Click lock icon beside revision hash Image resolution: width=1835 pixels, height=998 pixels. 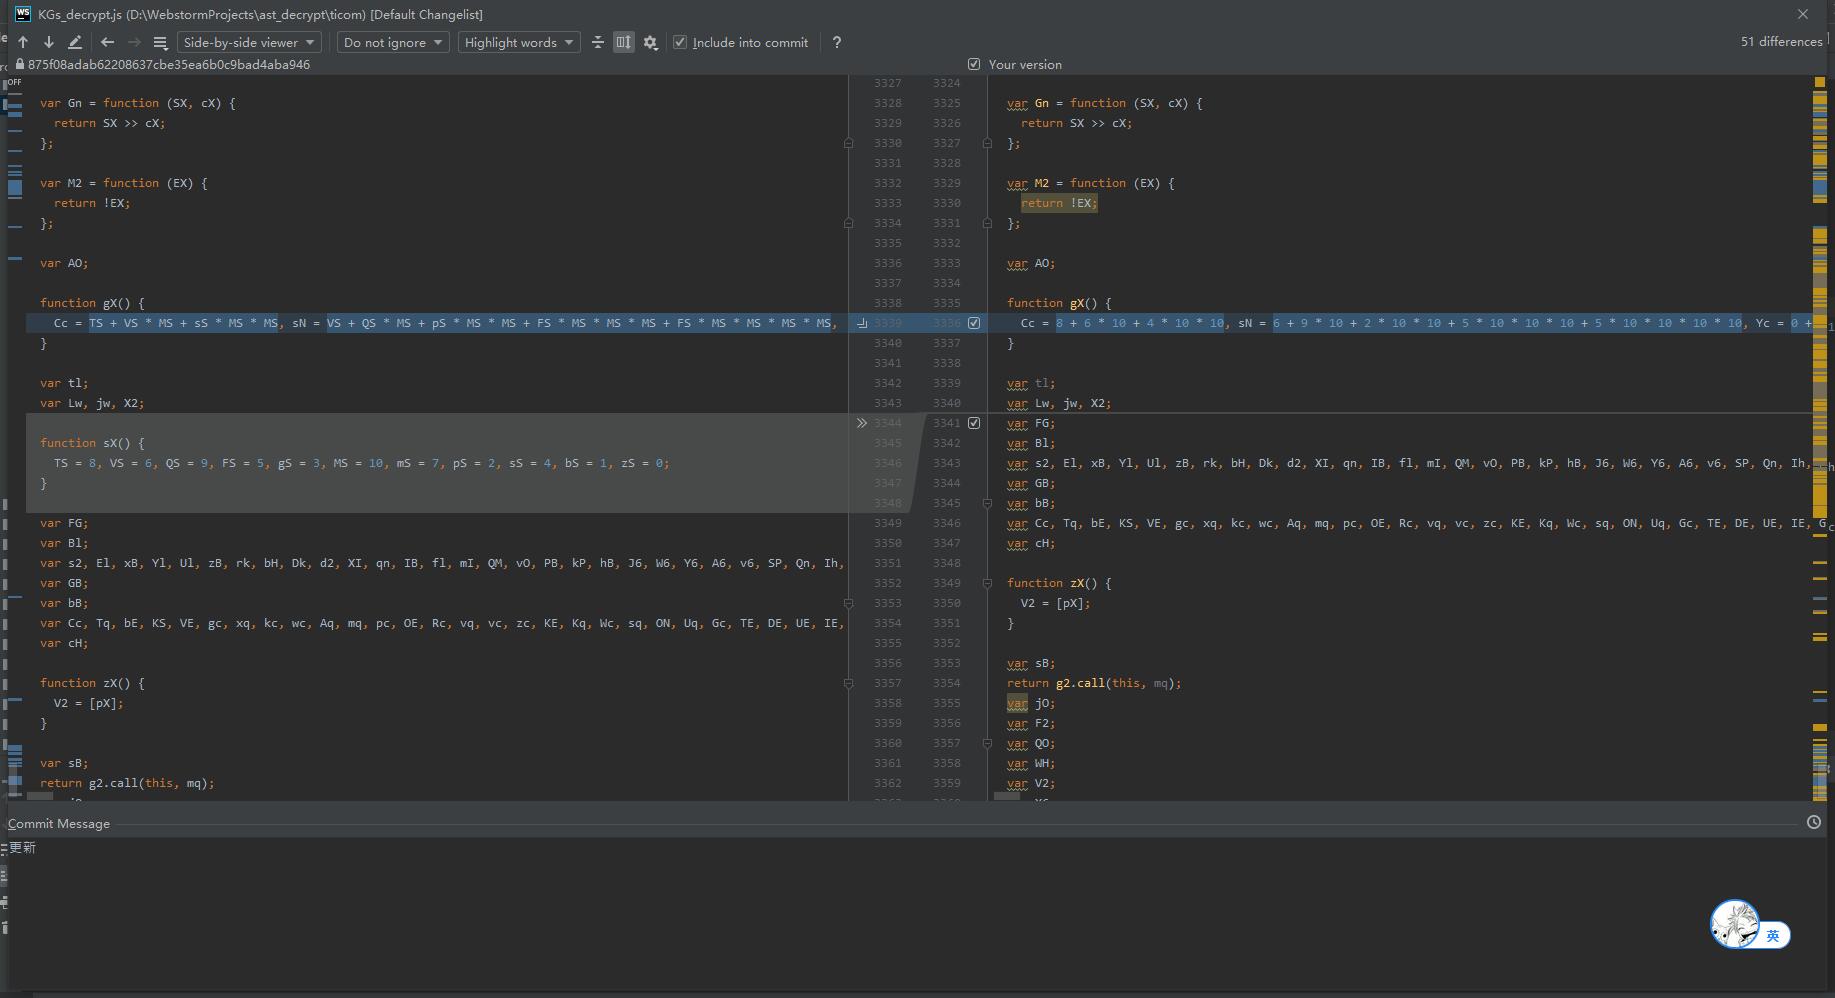[x=19, y=64]
